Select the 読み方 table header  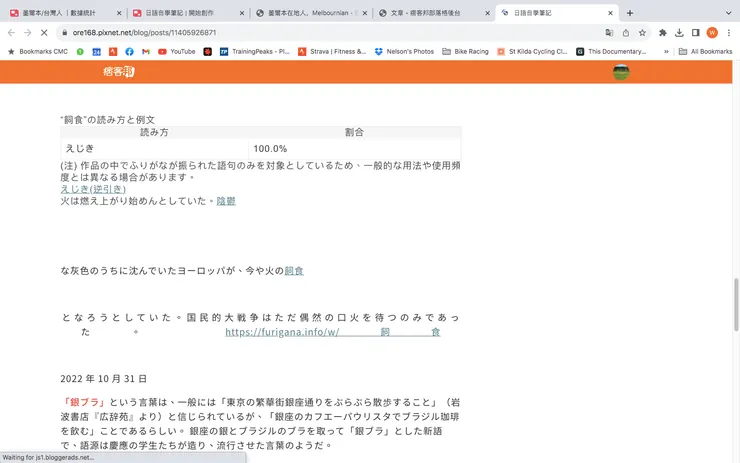pos(154,133)
